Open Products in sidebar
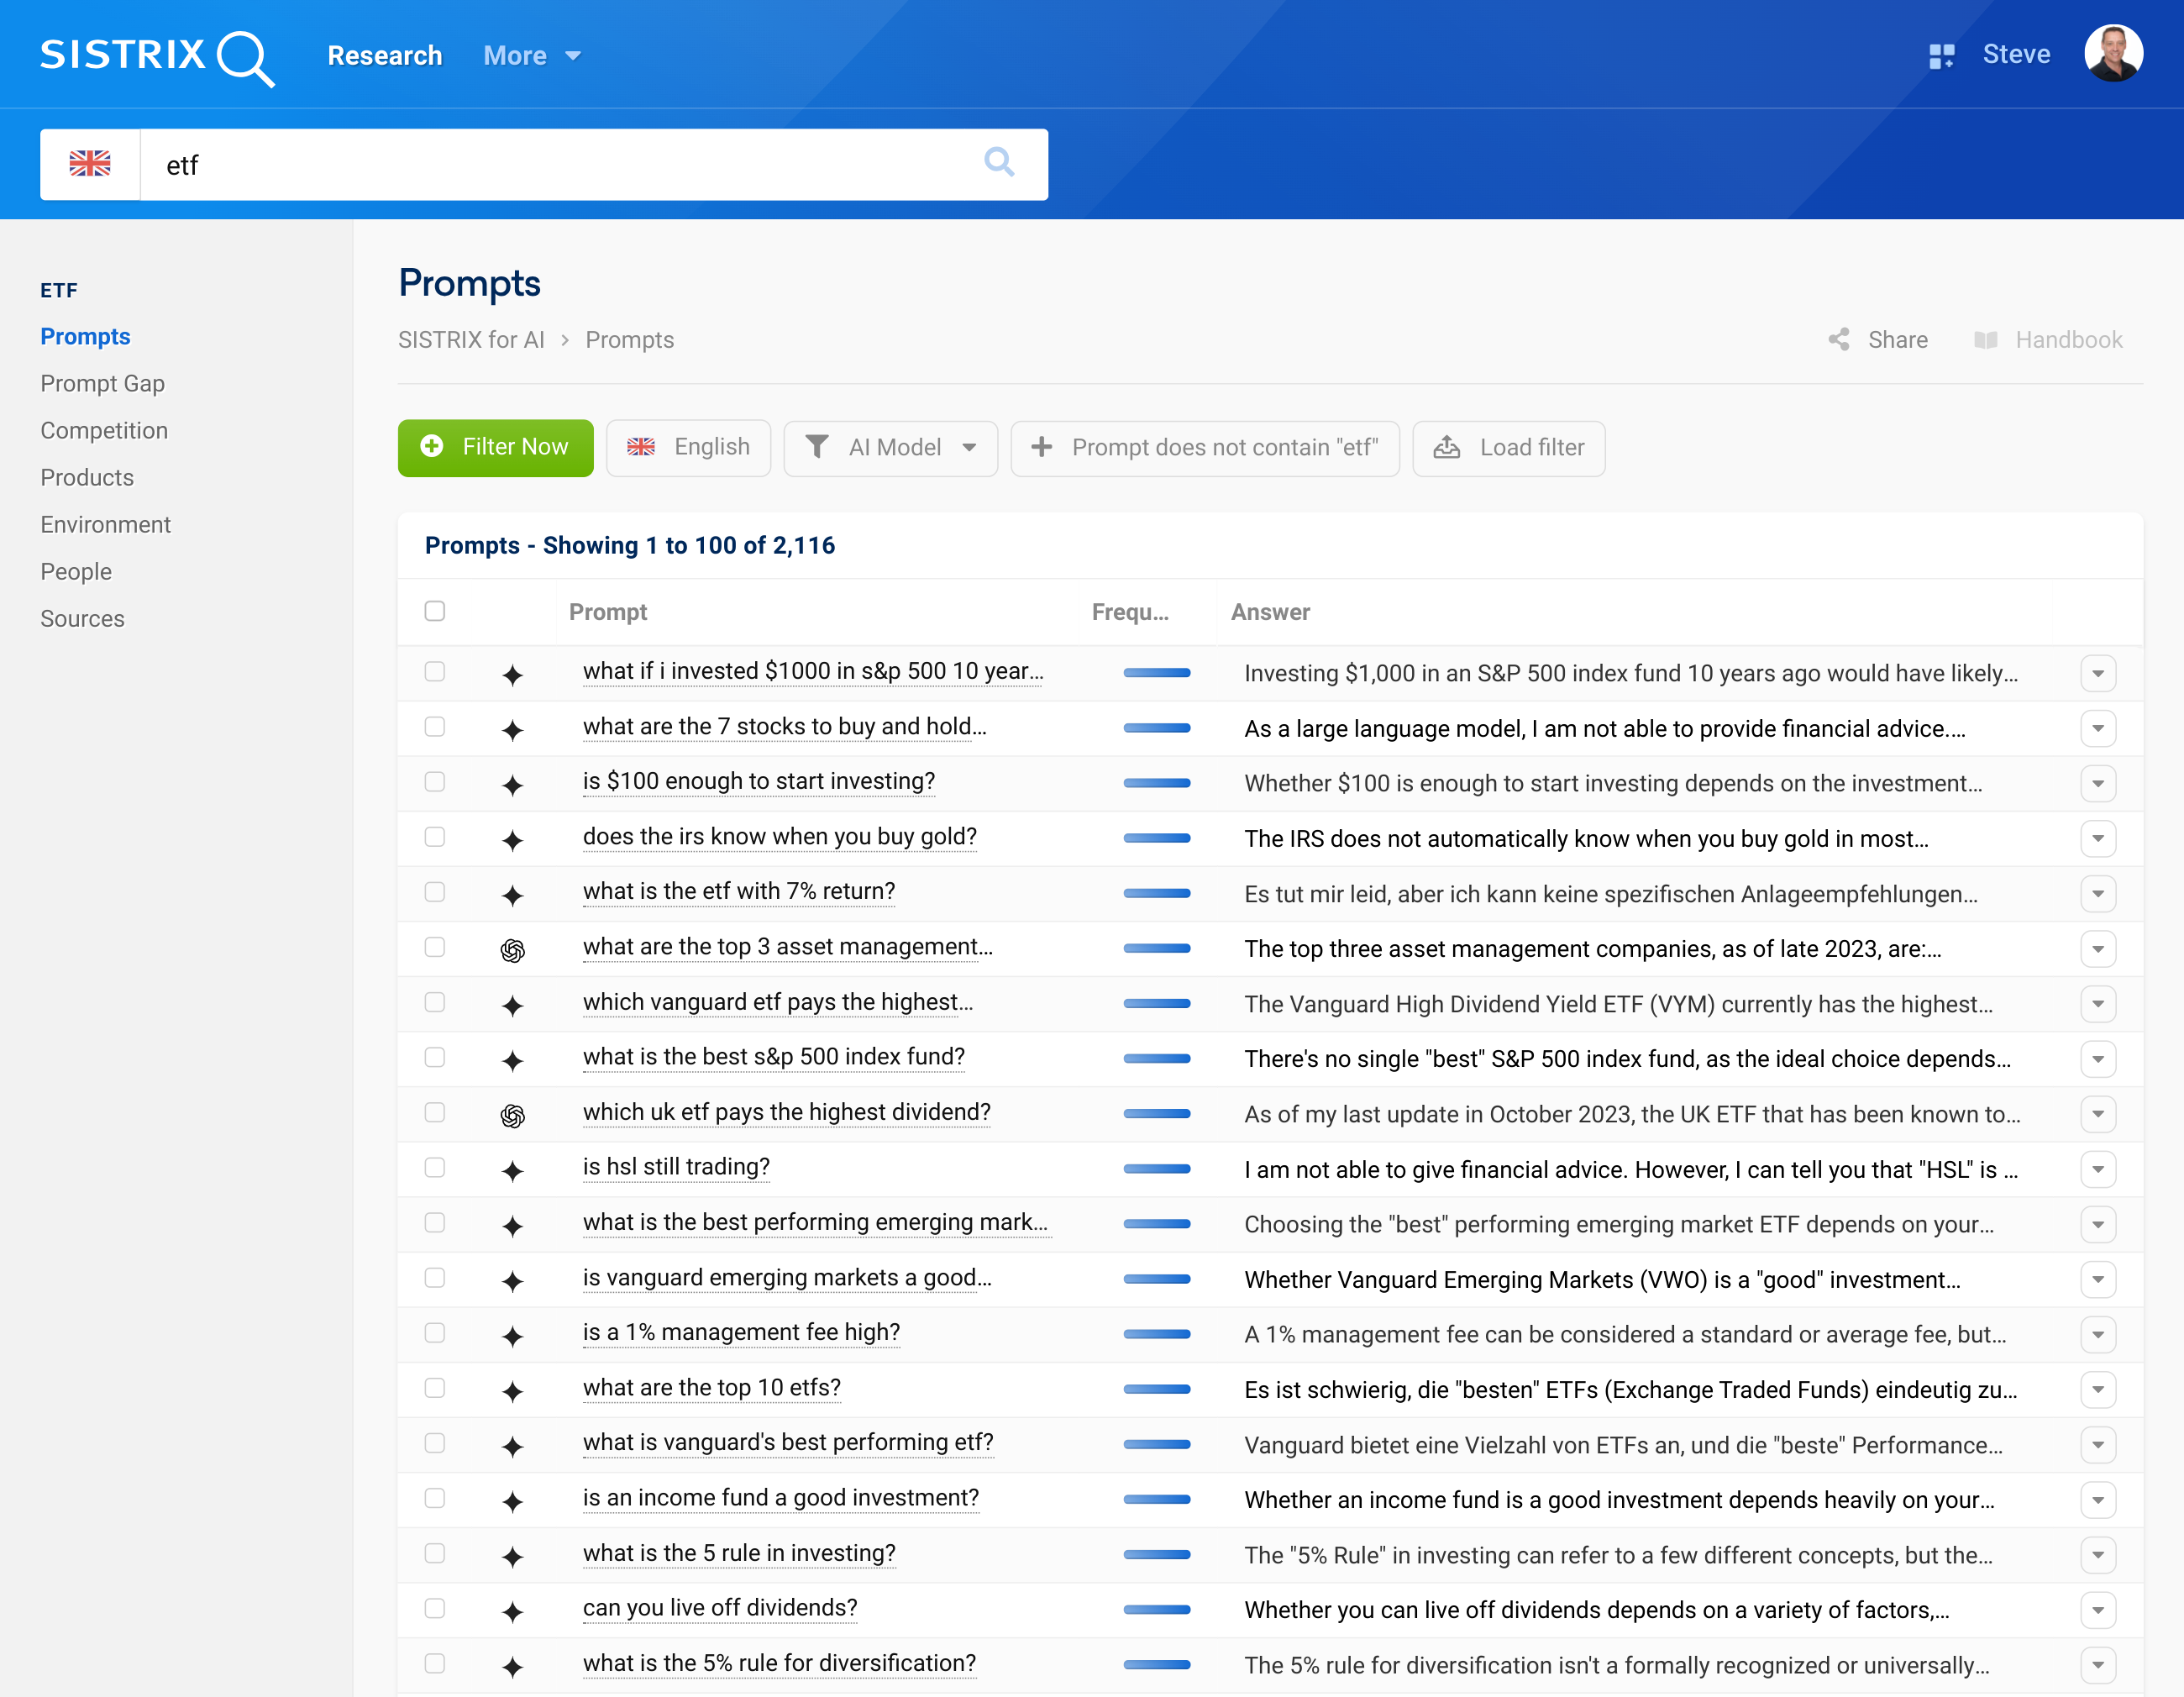 87,478
